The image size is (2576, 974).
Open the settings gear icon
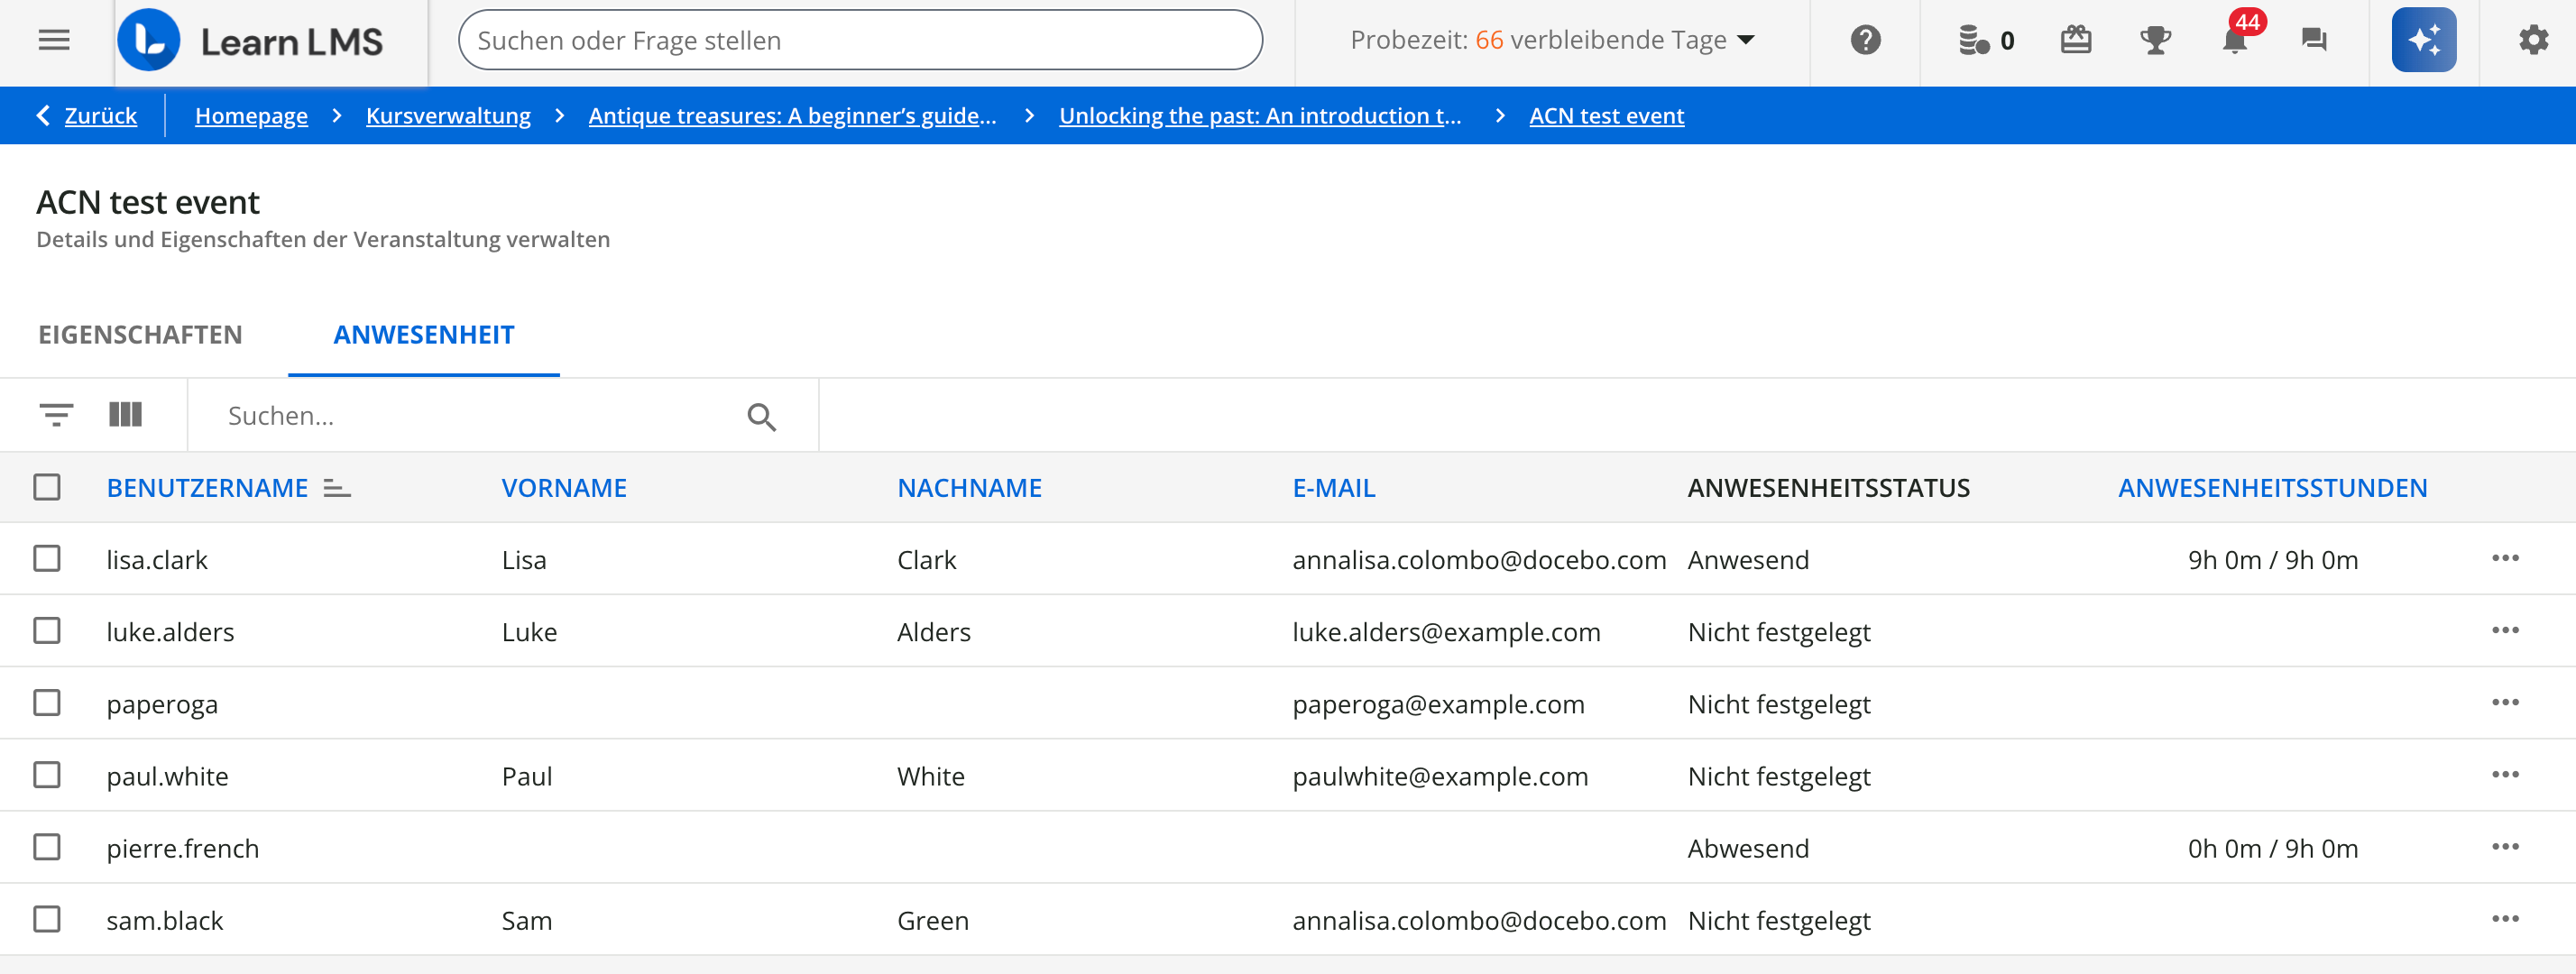[2533, 40]
